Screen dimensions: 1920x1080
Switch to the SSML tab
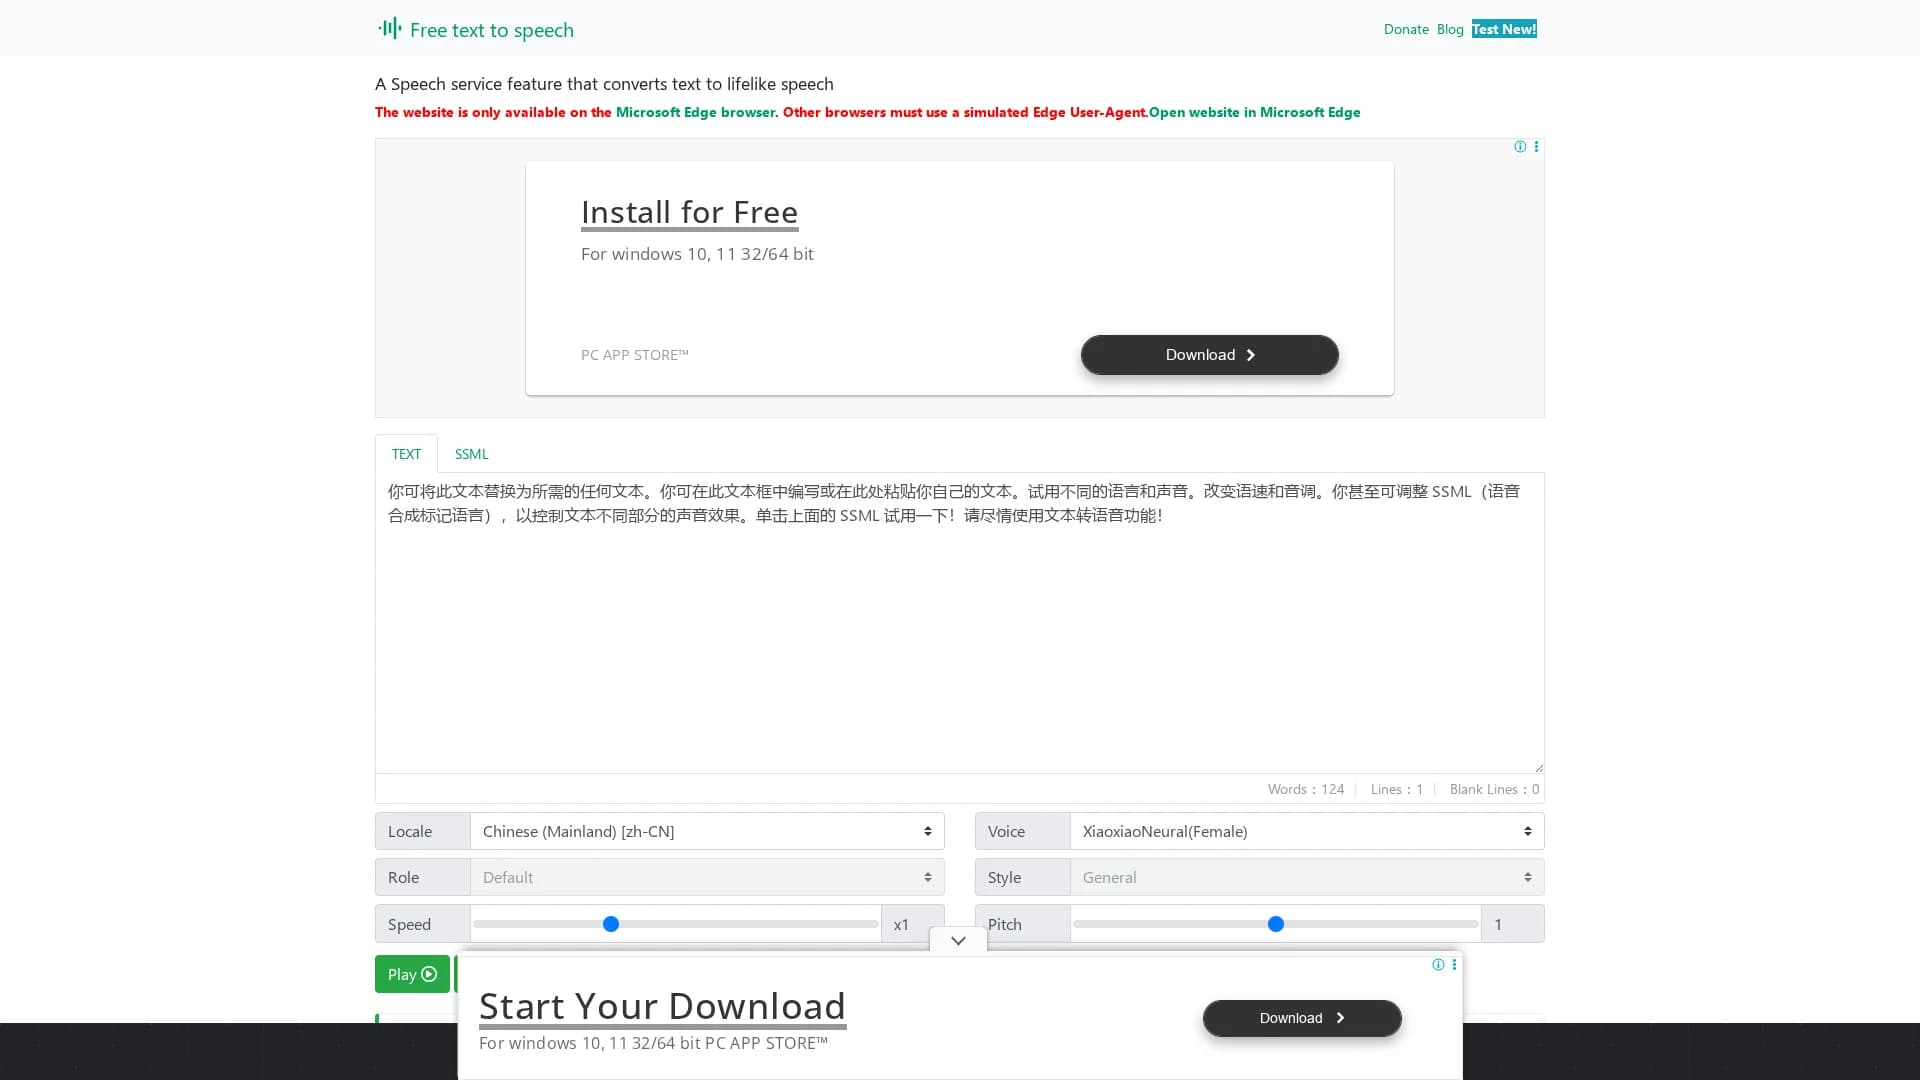pyautogui.click(x=471, y=454)
